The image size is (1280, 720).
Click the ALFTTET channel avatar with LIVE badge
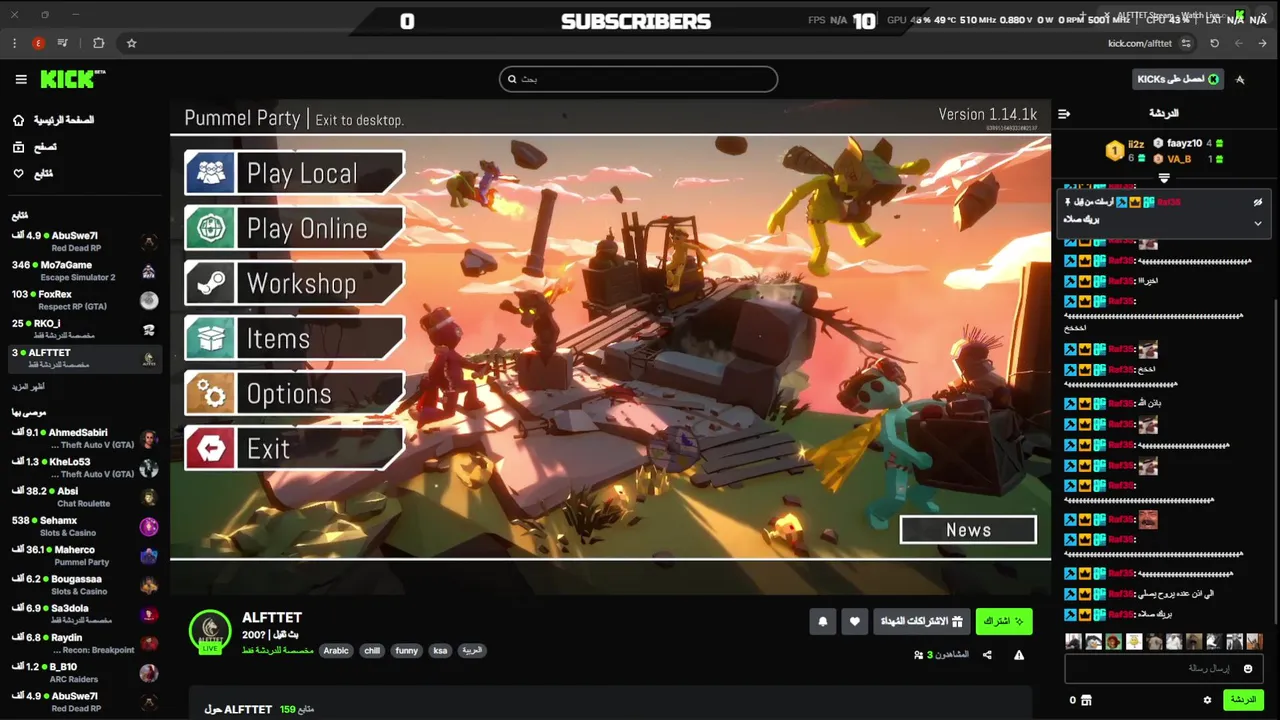coord(210,632)
